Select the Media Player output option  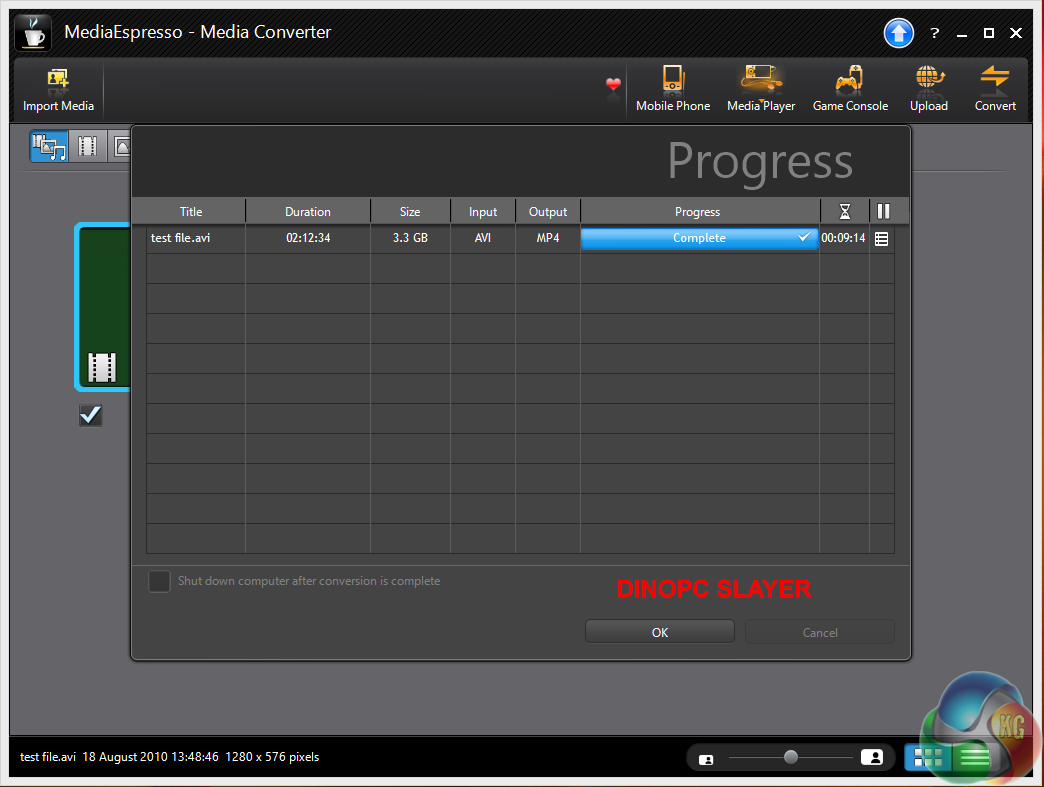pos(761,90)
